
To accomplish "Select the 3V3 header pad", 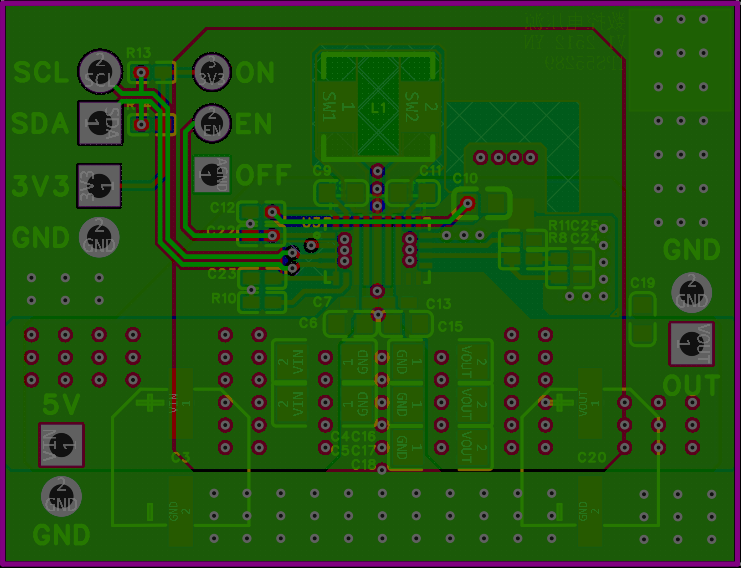I will click(x=99, y=186).
